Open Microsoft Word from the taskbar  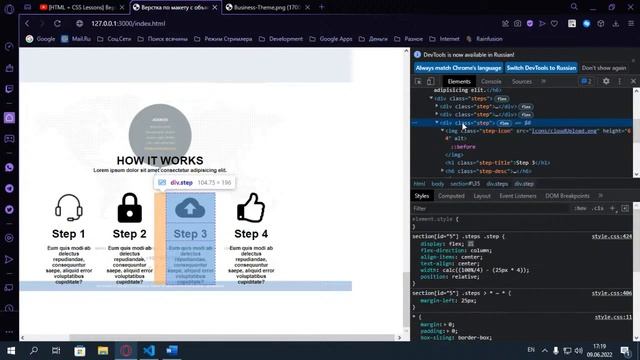(x=172, y=350)
